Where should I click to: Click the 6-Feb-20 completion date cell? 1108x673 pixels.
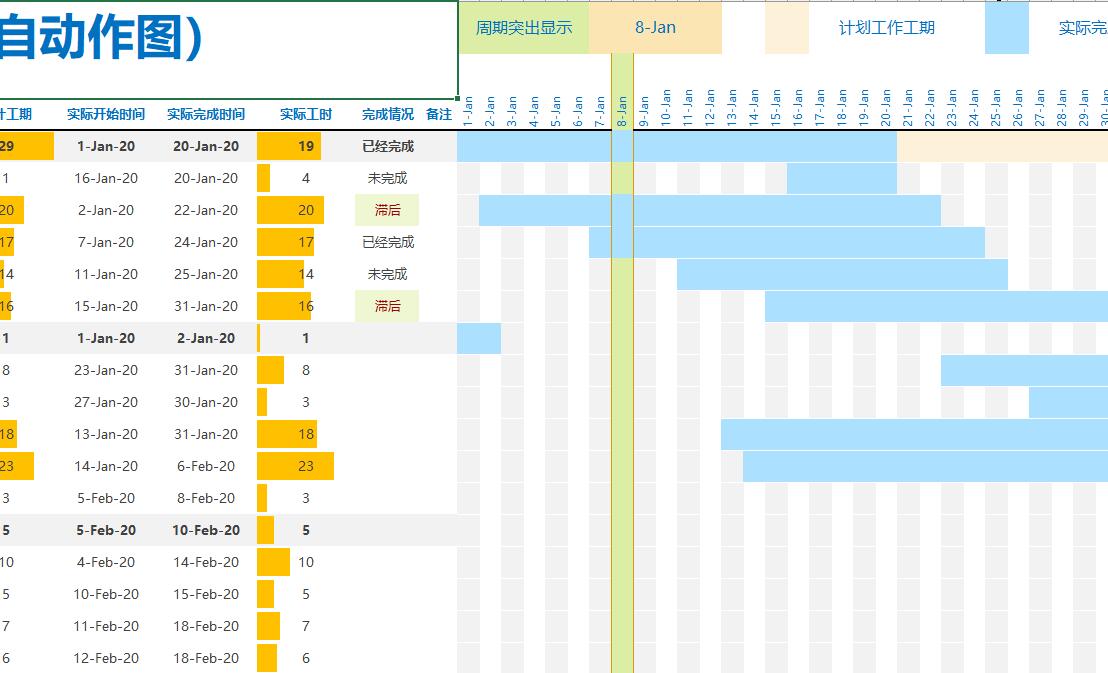pyautogui.click(x=206, y=466)
